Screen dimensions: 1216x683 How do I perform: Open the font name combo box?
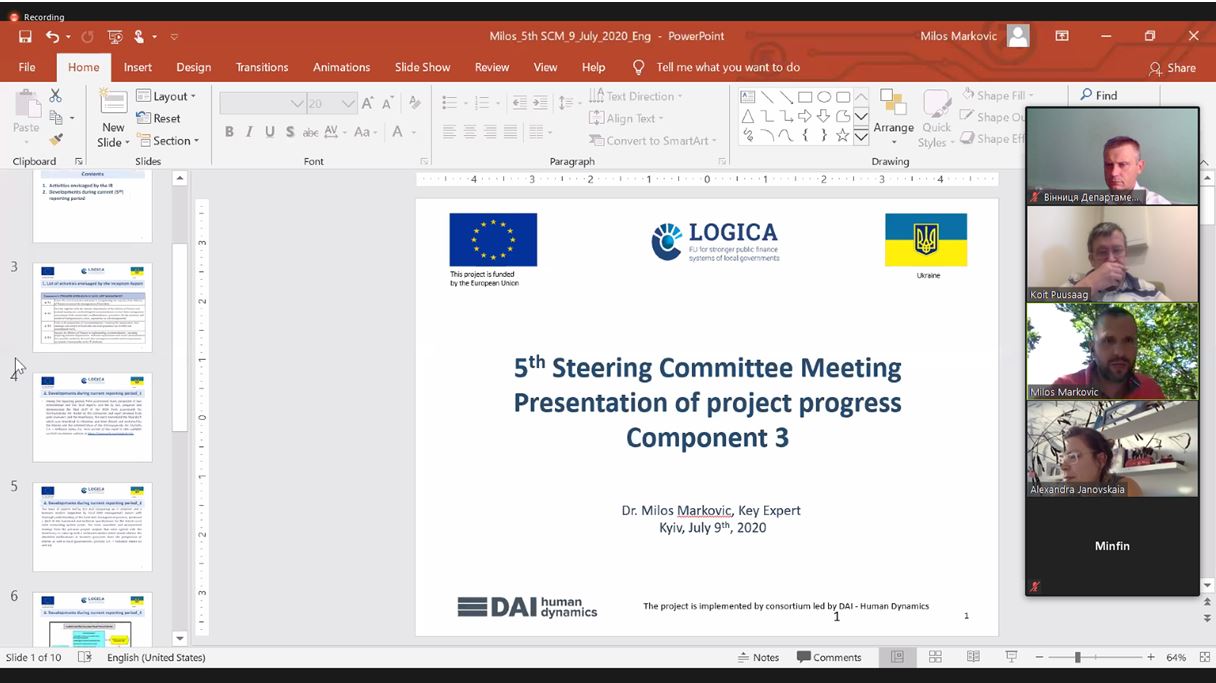(x=262, y=103)
